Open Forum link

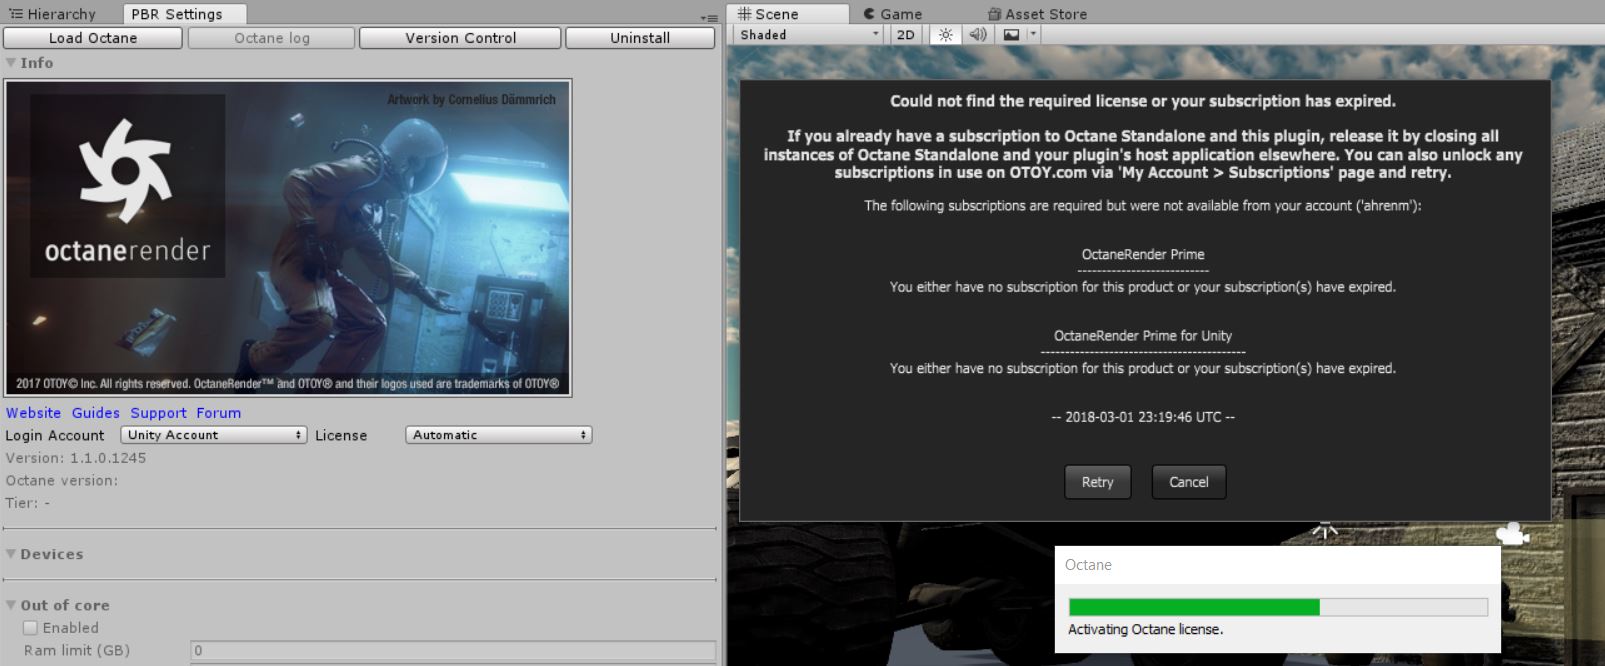point(218,413)
